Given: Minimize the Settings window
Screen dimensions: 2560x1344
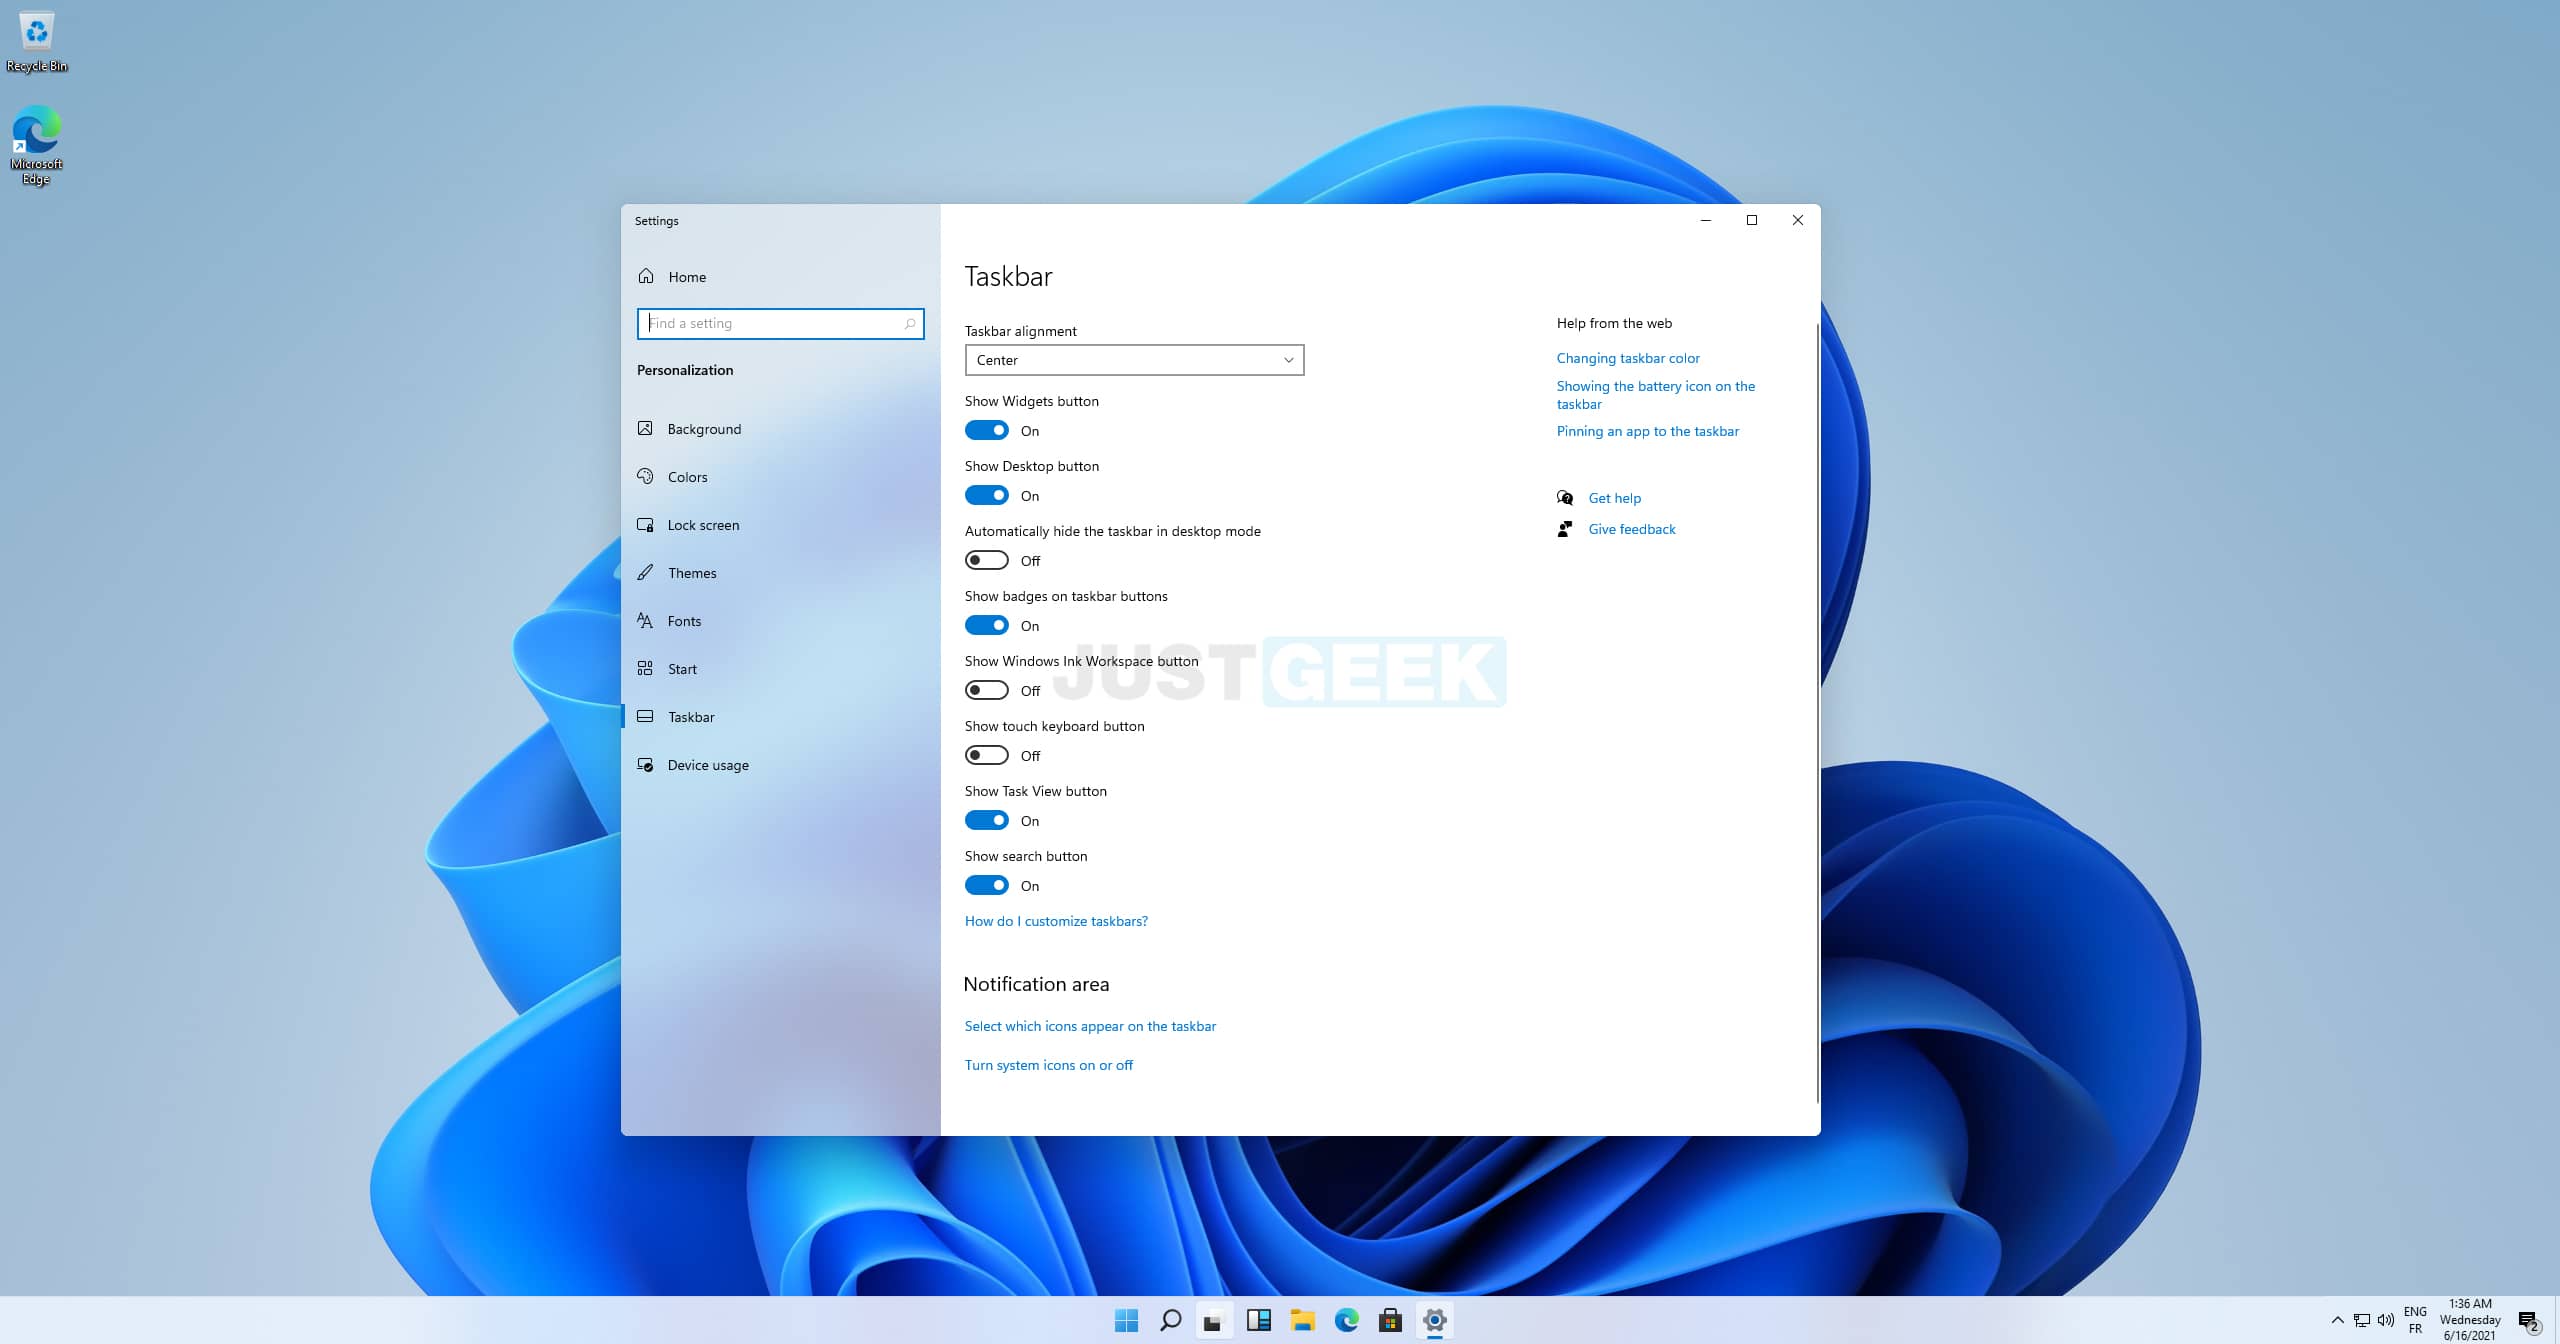Looking at the screenshot, I should [1706, 220].
